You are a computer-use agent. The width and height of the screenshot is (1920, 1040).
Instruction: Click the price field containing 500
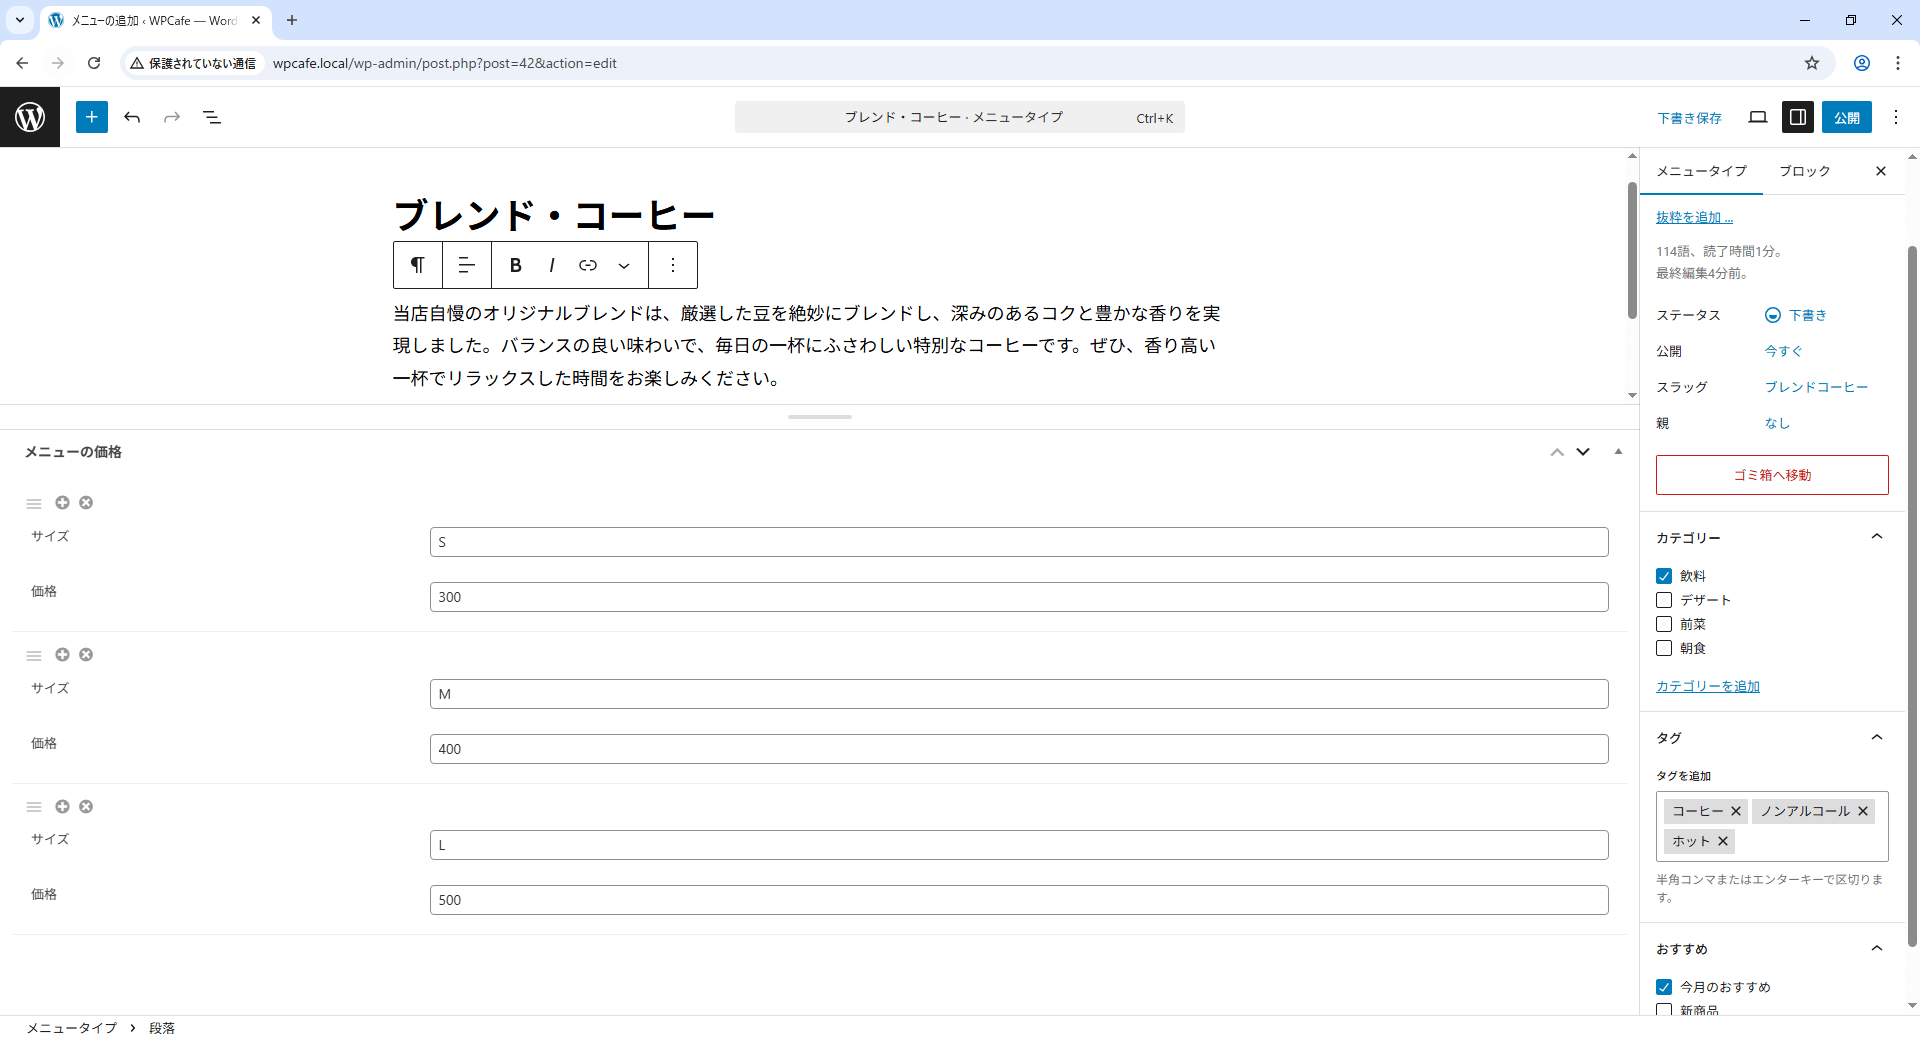coord(1018,900)
